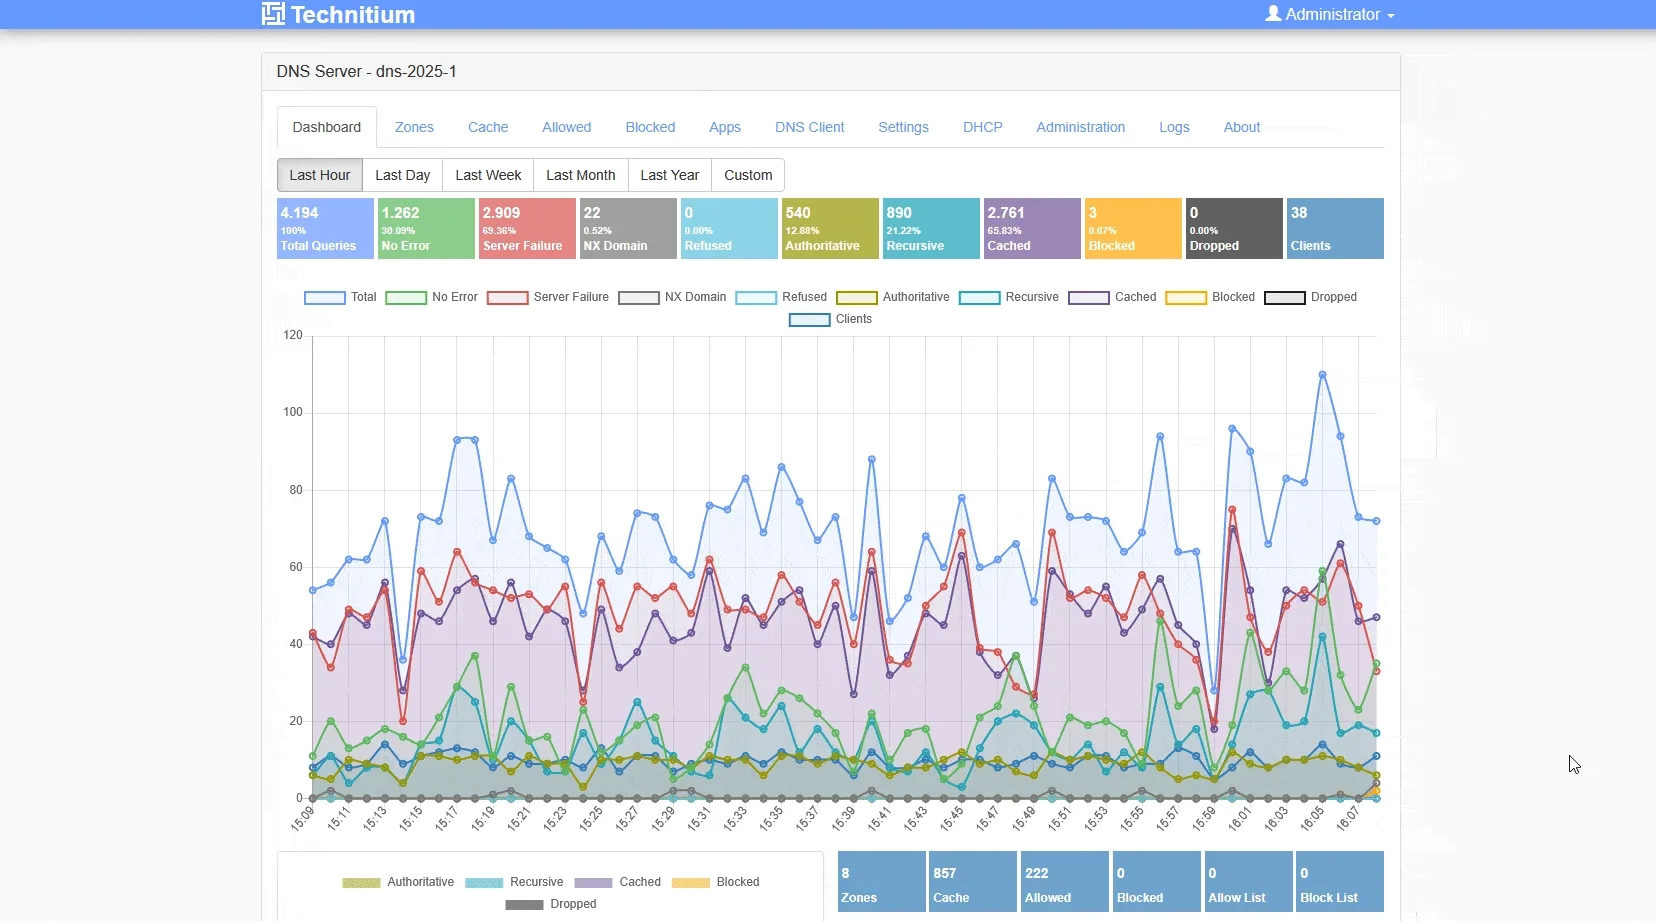
Task: Go to the Logs tab
Action: (x=1174, y=127)
